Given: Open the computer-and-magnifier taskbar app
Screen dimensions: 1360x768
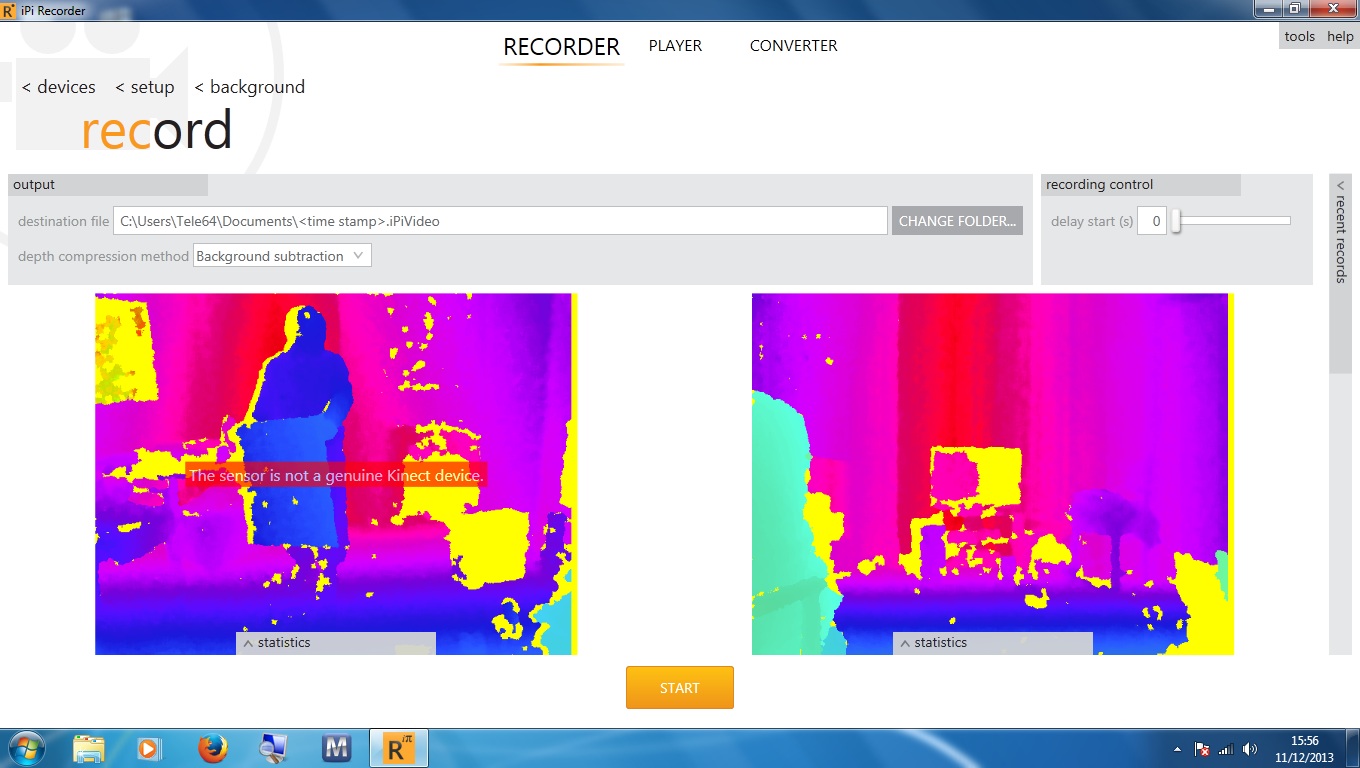Looking at the screenshot, I should (x=273, y=748).
